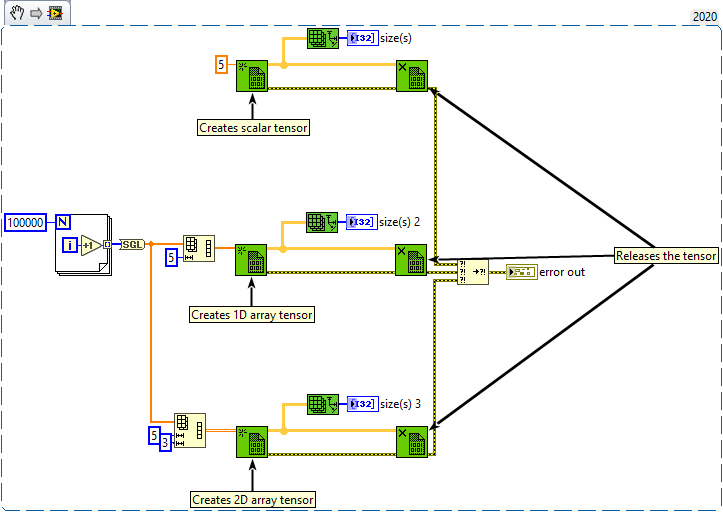Click the For Loop N count terminal
The image size is (723, 512).
63,222
